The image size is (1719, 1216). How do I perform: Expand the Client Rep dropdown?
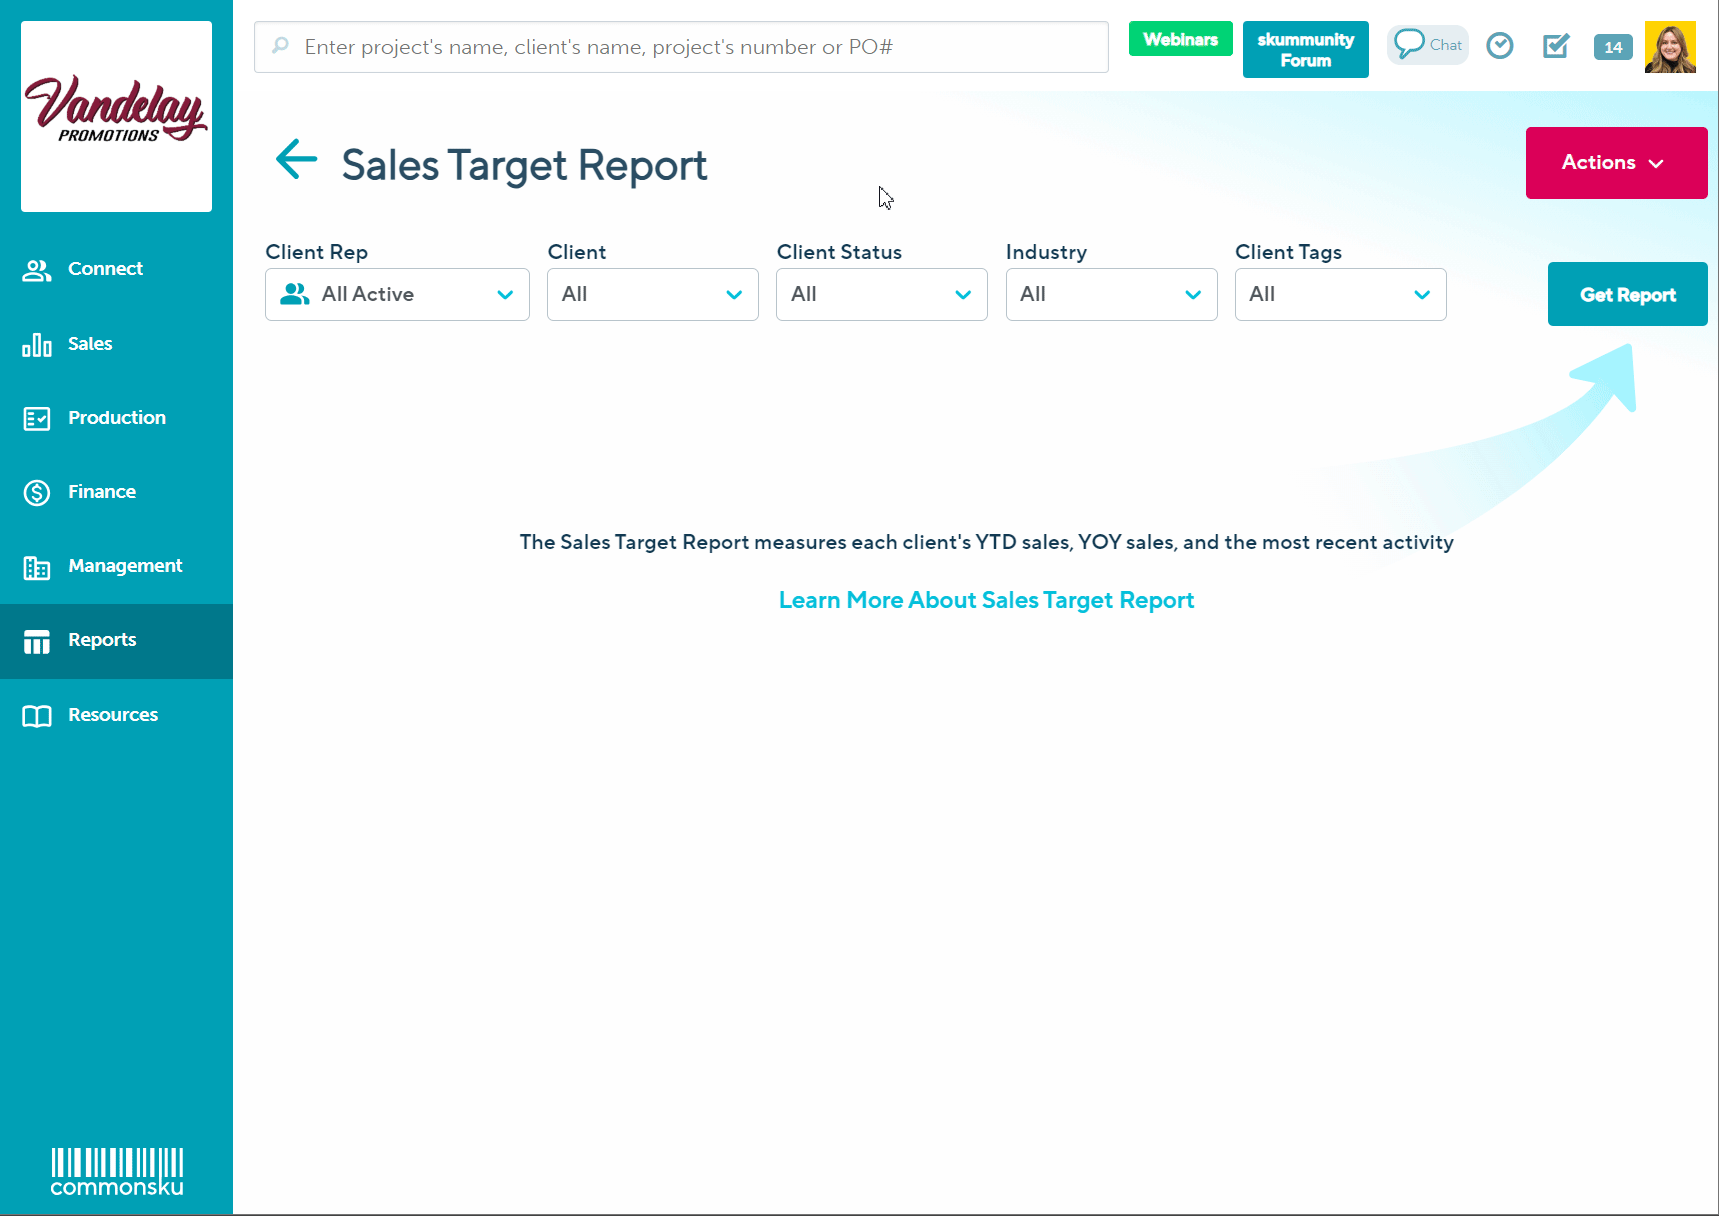coord(397,295)
